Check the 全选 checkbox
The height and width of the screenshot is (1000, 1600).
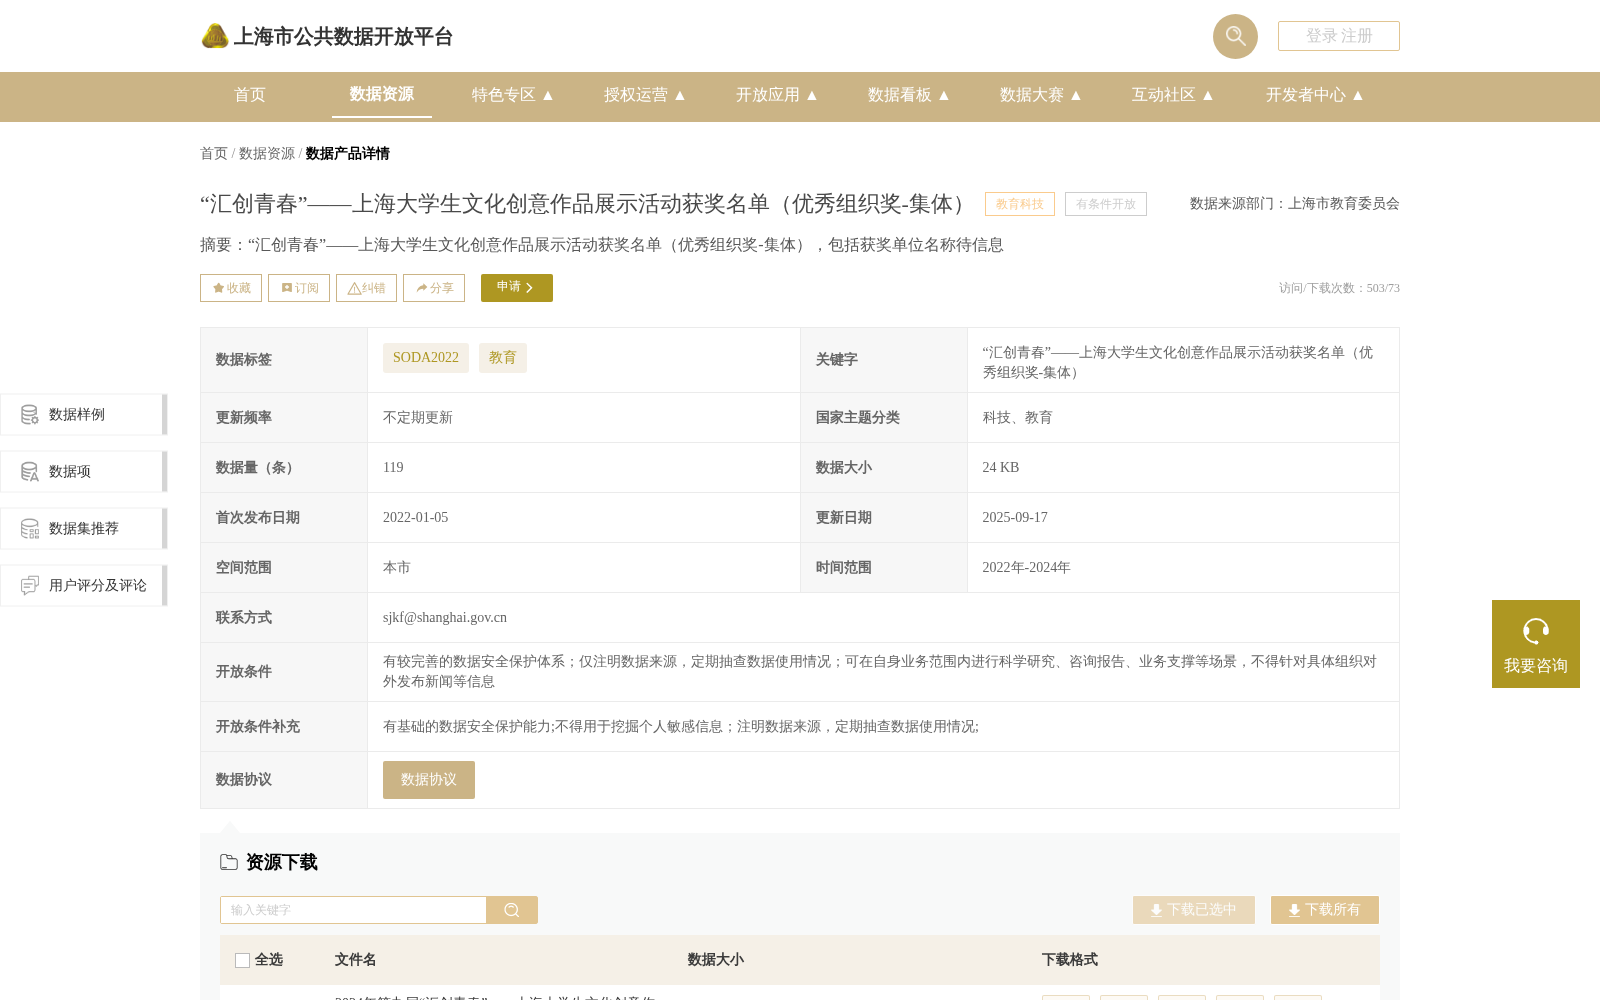point(242,960)
